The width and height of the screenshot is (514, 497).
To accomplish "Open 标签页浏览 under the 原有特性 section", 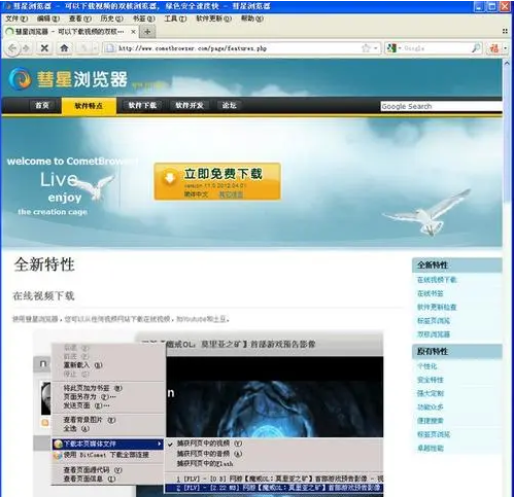I will tap(433, 434).
